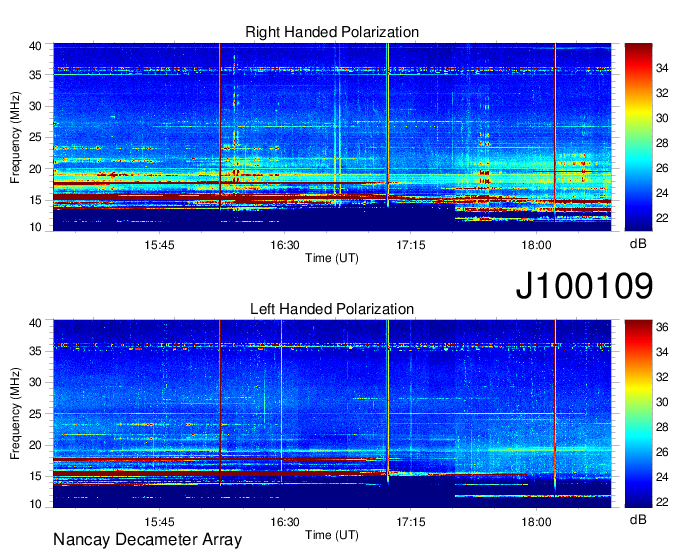Image resolution: width=680 pixels, height=552 pixels.
Task: Click the 30 MHz tick label on bottom plot
Action: coord(35,382)
